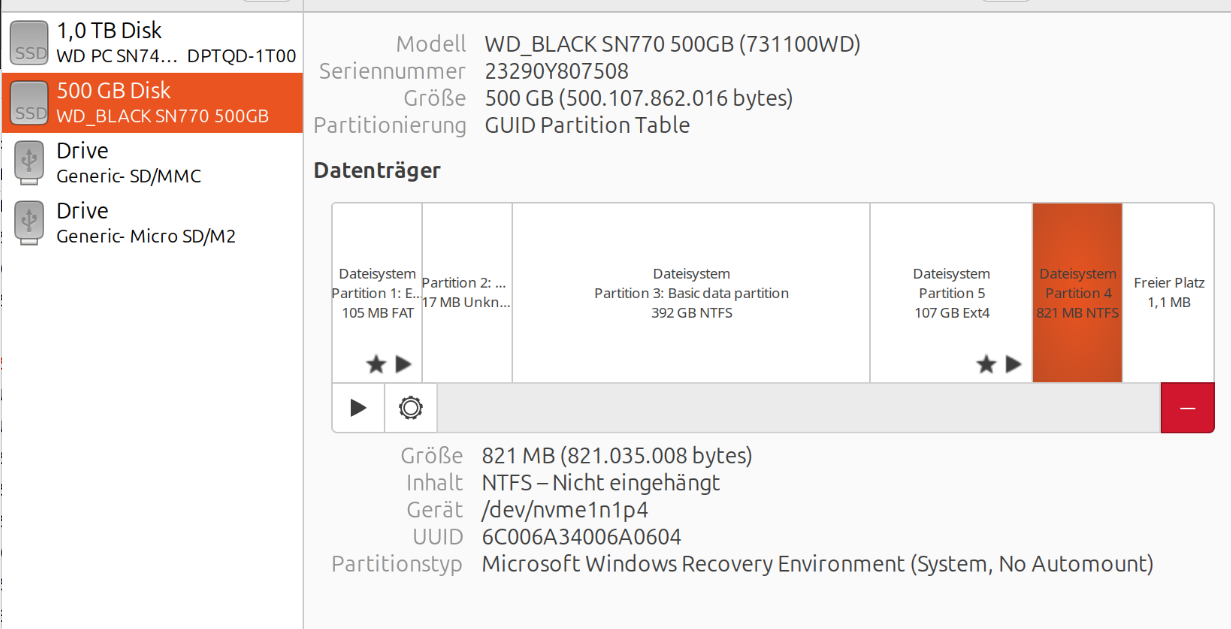Click the SSD icon of the 500 GB Disk
The image size is (1231, 629).
point(29,103)
